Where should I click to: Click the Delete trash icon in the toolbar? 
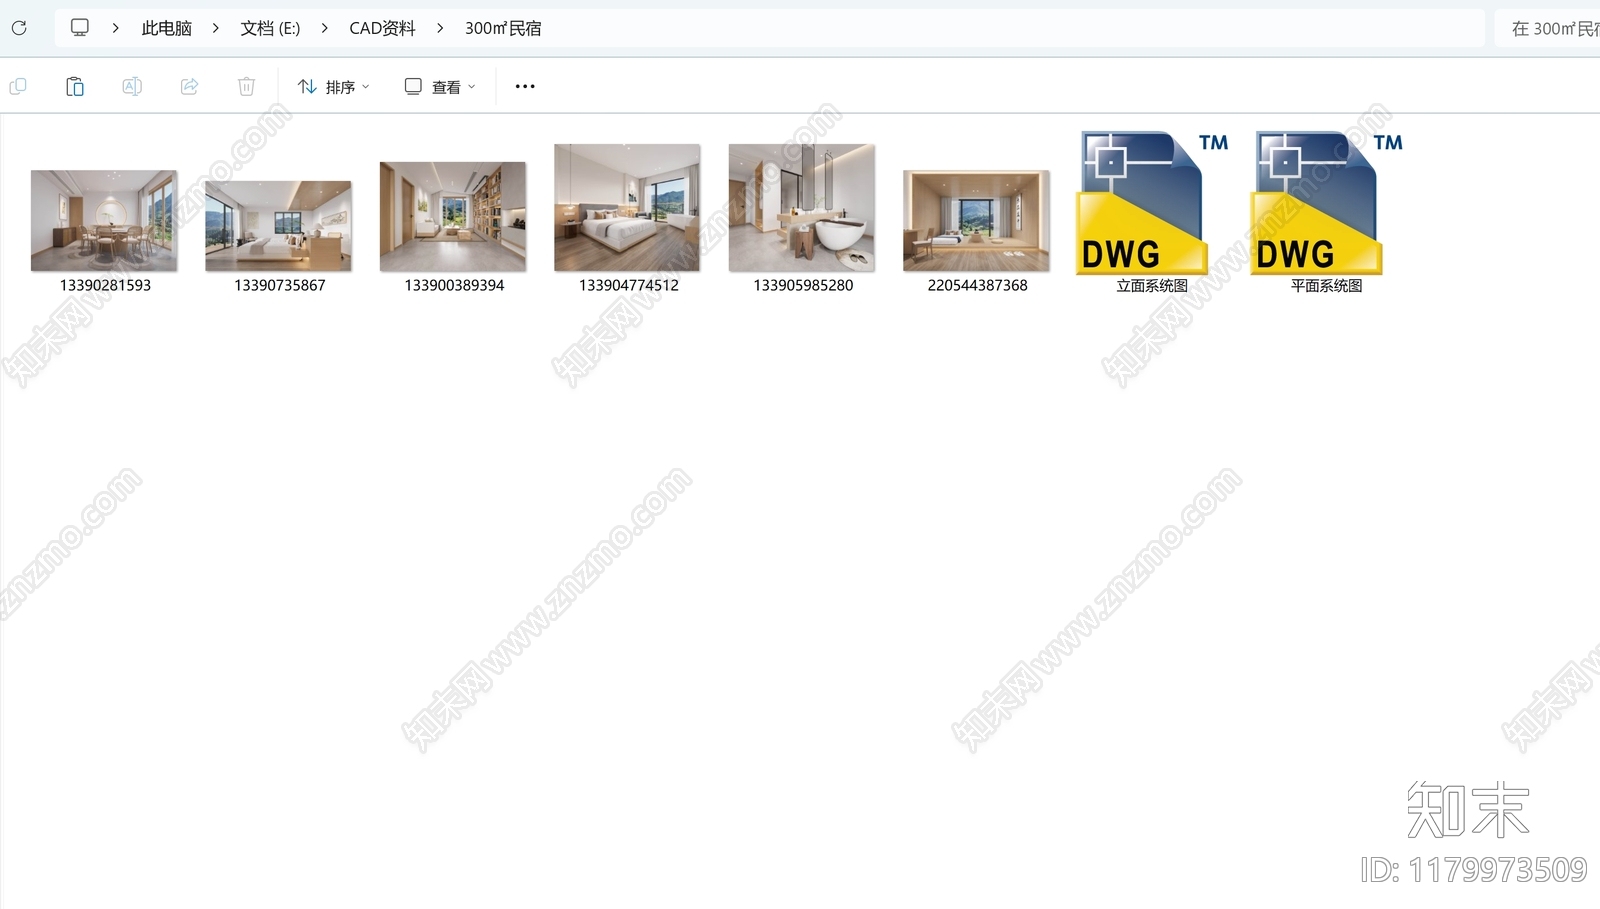point(246,87)
